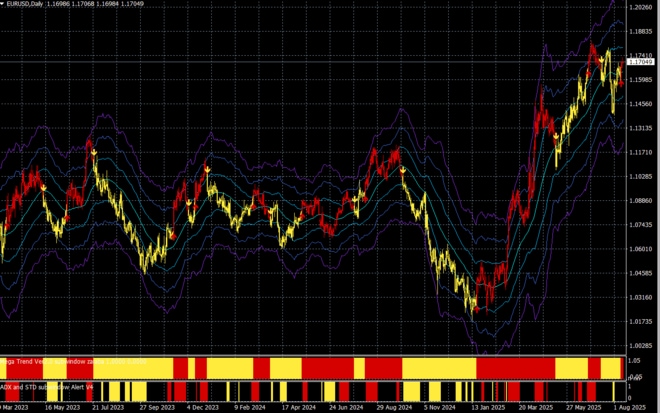This screenshot has height=413, width=660.
Task: Click the 4 Dec 2023 date label
Action: pos(202,408)
